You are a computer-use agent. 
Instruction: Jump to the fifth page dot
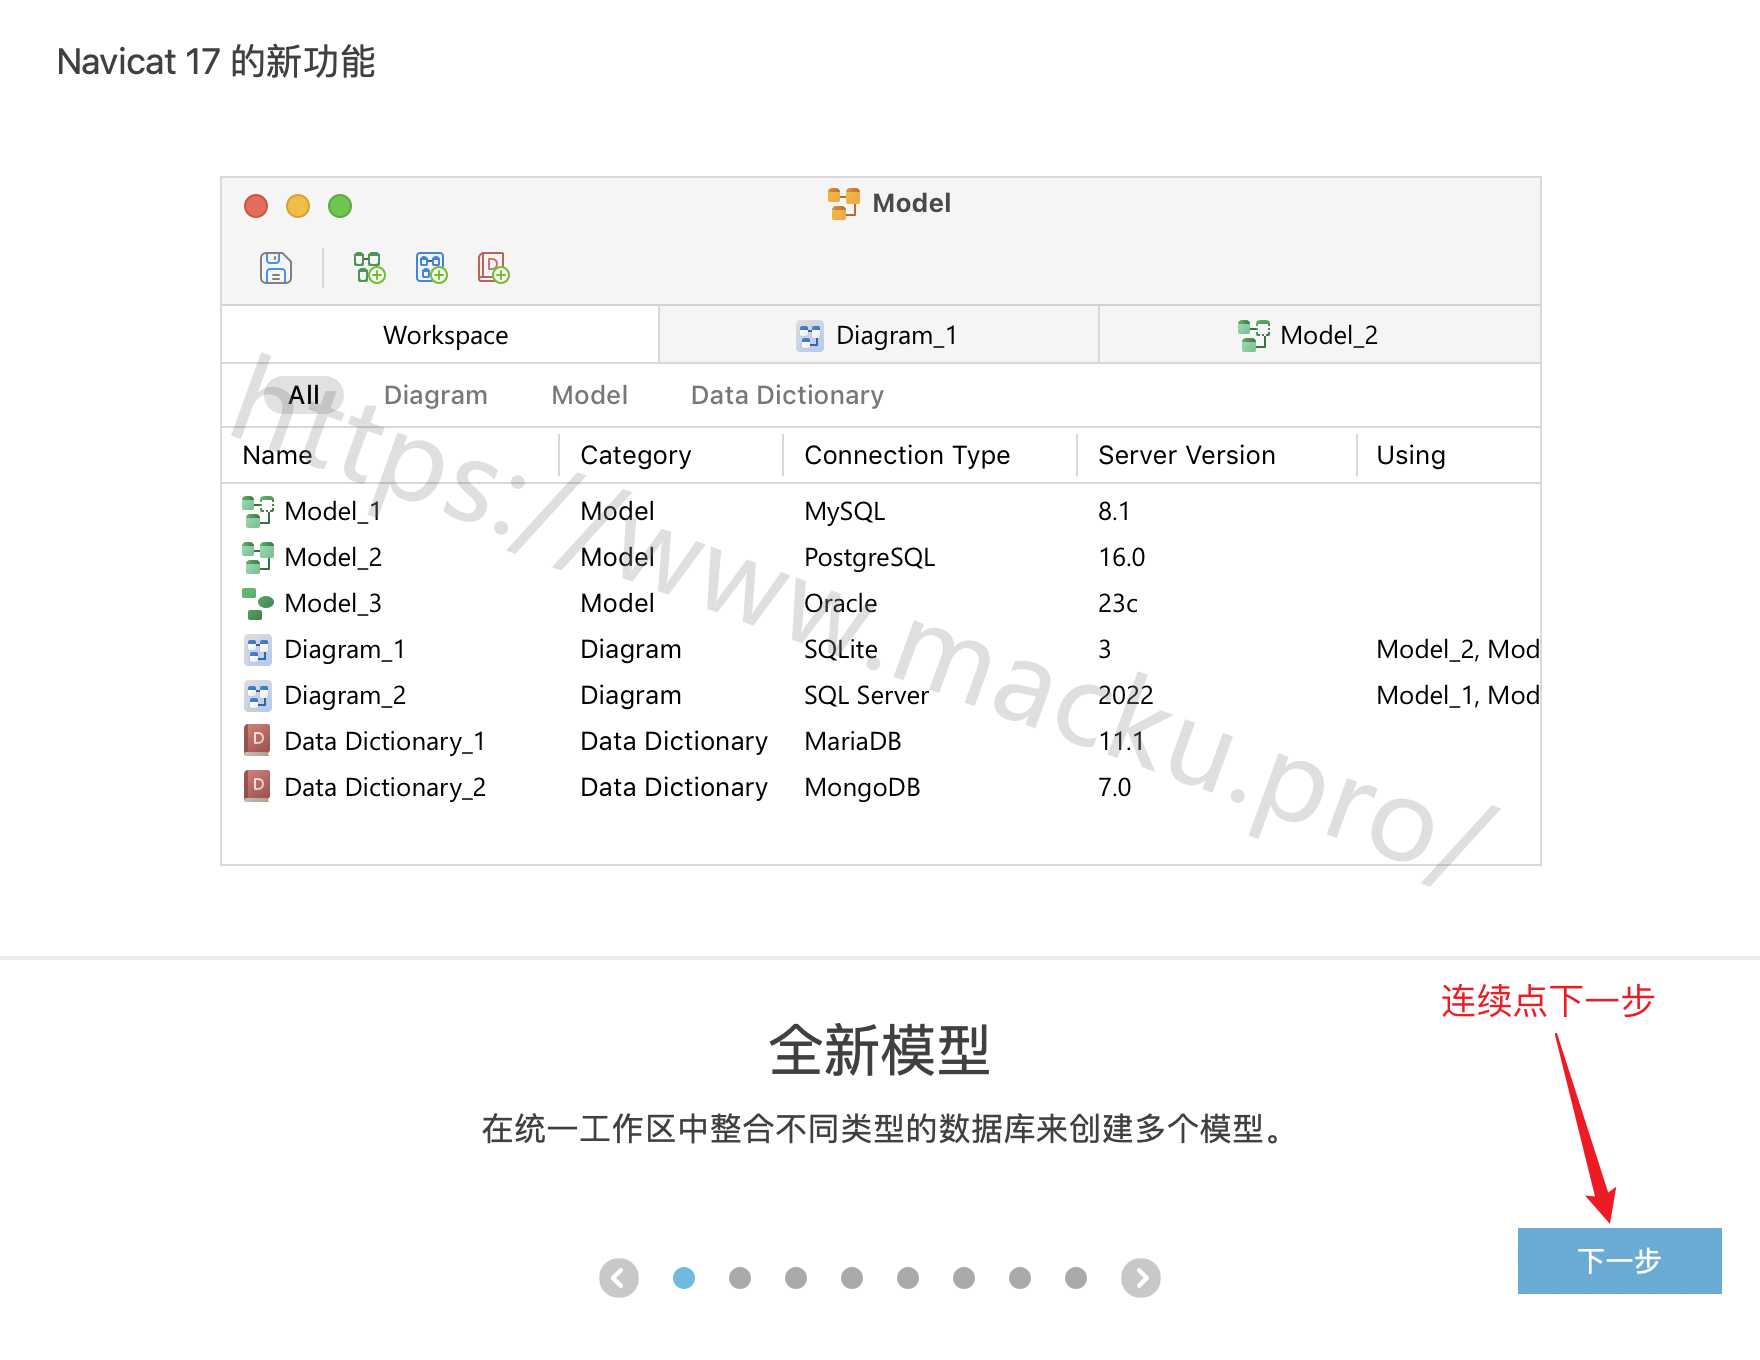[x=908, y=1278]
